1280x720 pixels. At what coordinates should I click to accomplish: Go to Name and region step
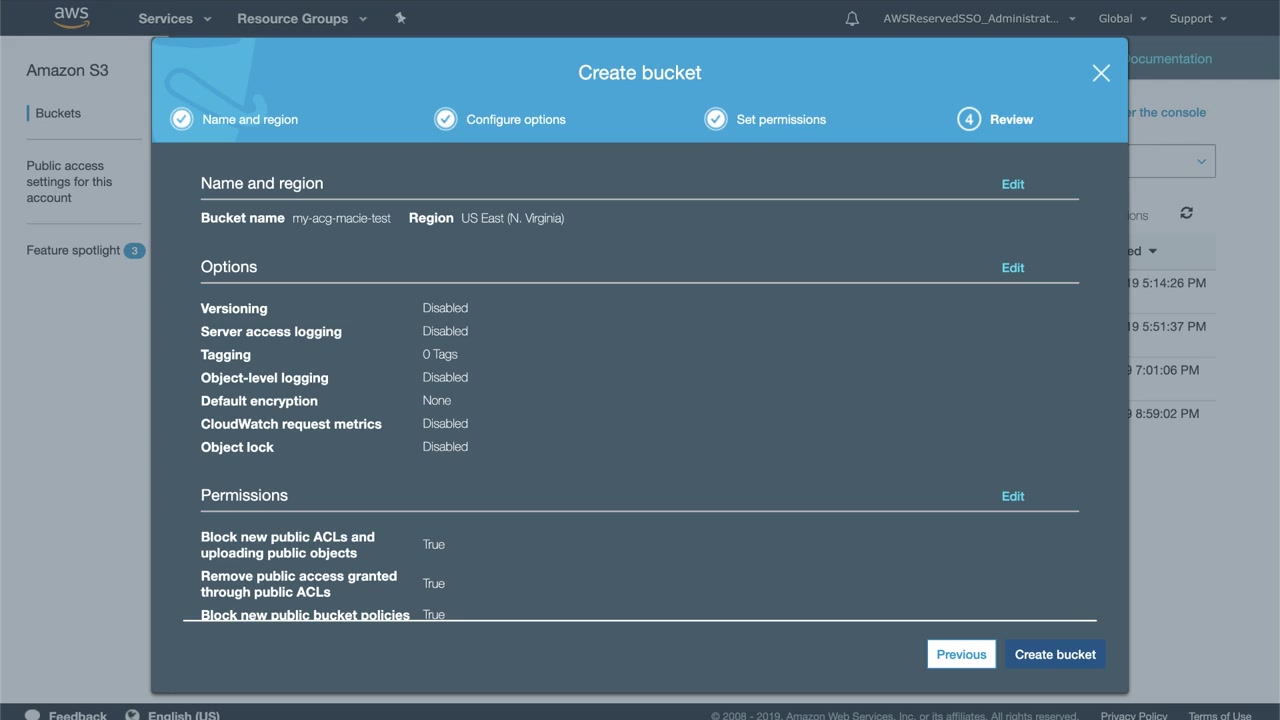pos(250,119)
